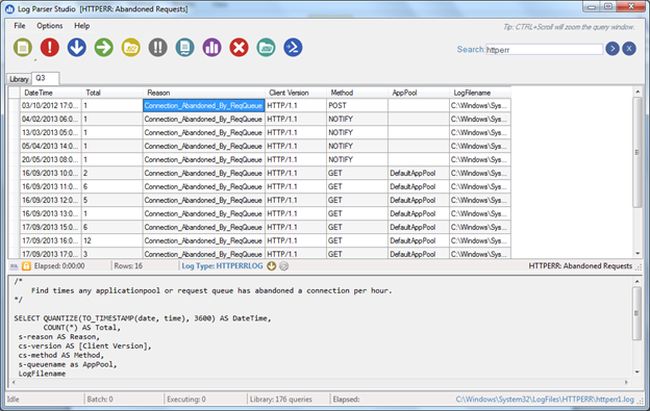Image resolution: width=650 pixels, height=411 pixels.
Task: Click the teal document export icon
Action: [185, 47]
